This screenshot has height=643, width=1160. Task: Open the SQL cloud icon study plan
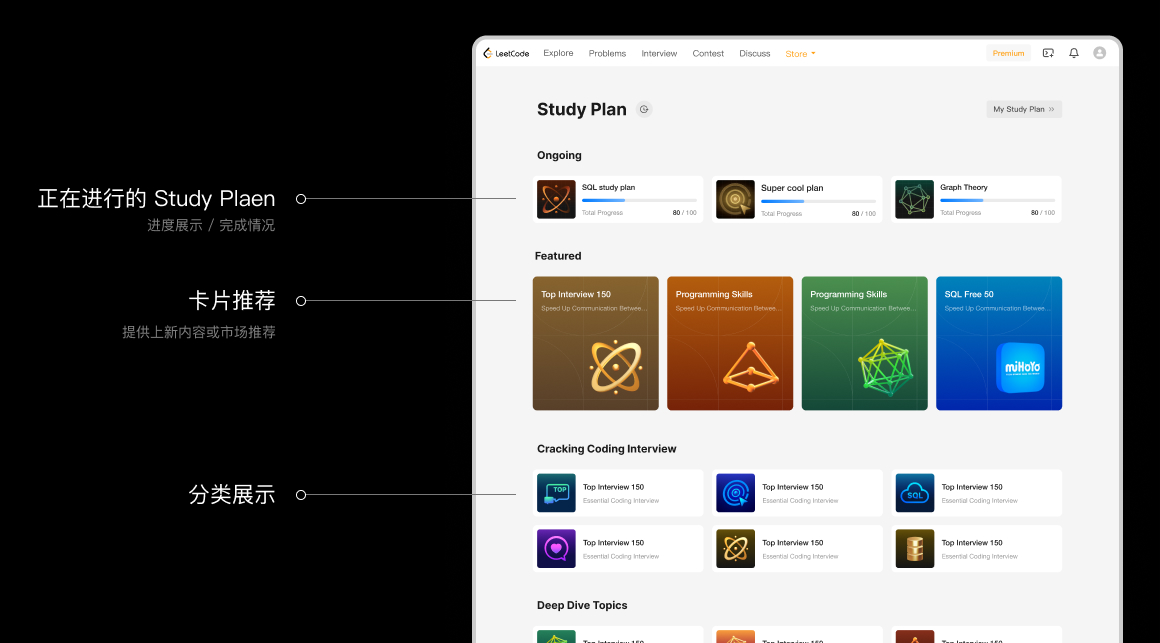[914, 493]
